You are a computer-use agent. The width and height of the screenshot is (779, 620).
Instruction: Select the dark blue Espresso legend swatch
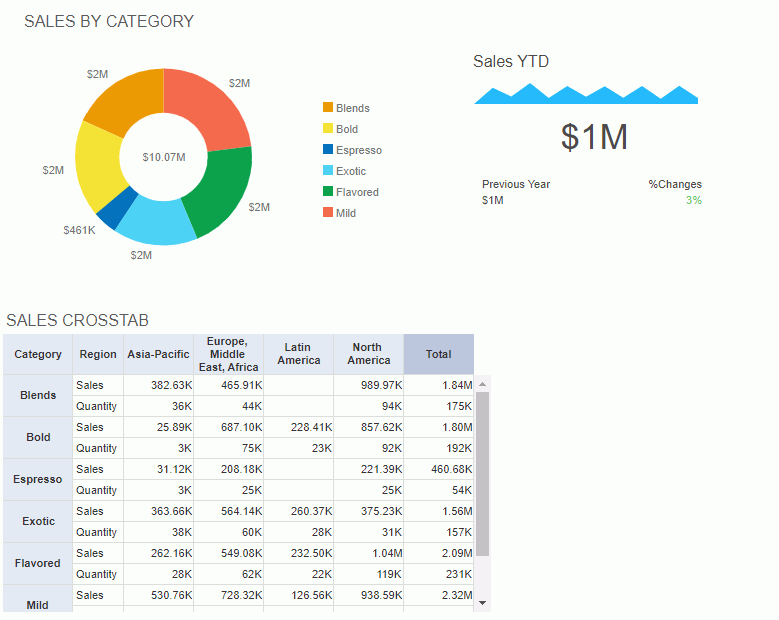pyautogui.click(x=328, y=150)
